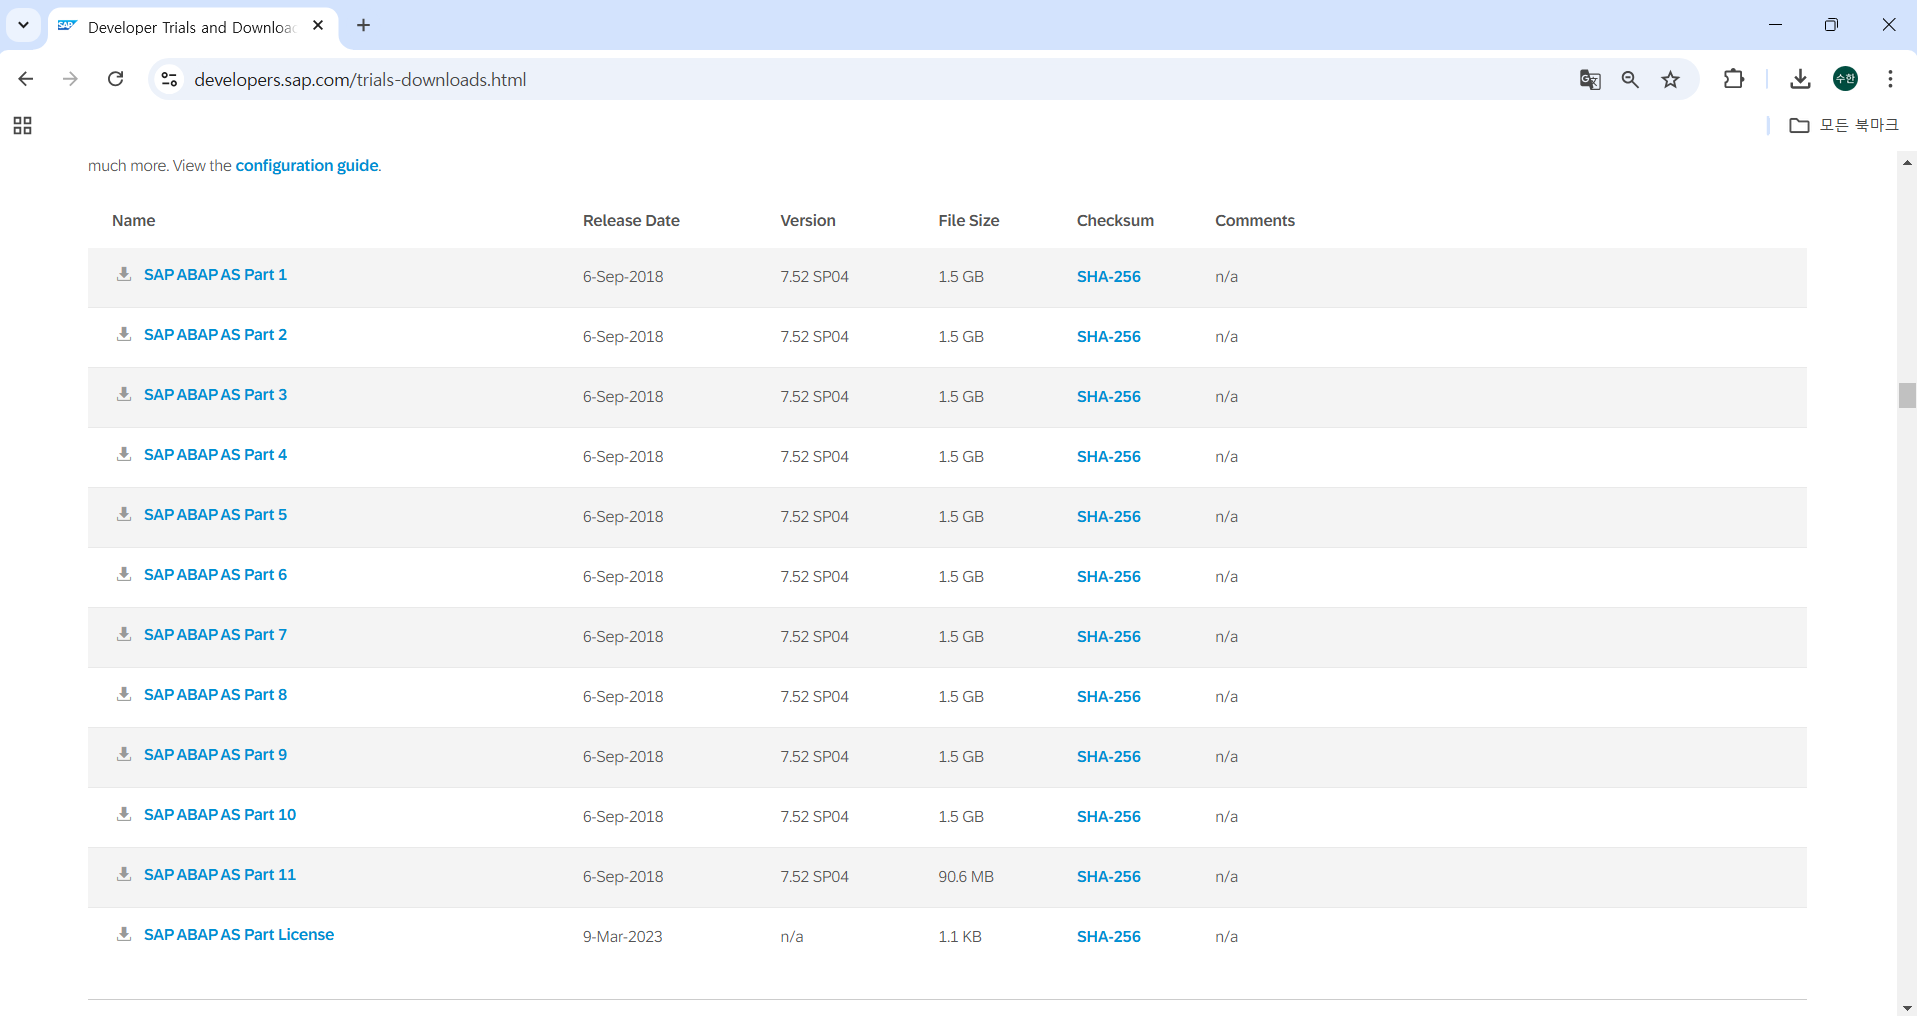Open SHA-256 checksum for Part License
The image size is (1917, 1016).
(1108, 936)
